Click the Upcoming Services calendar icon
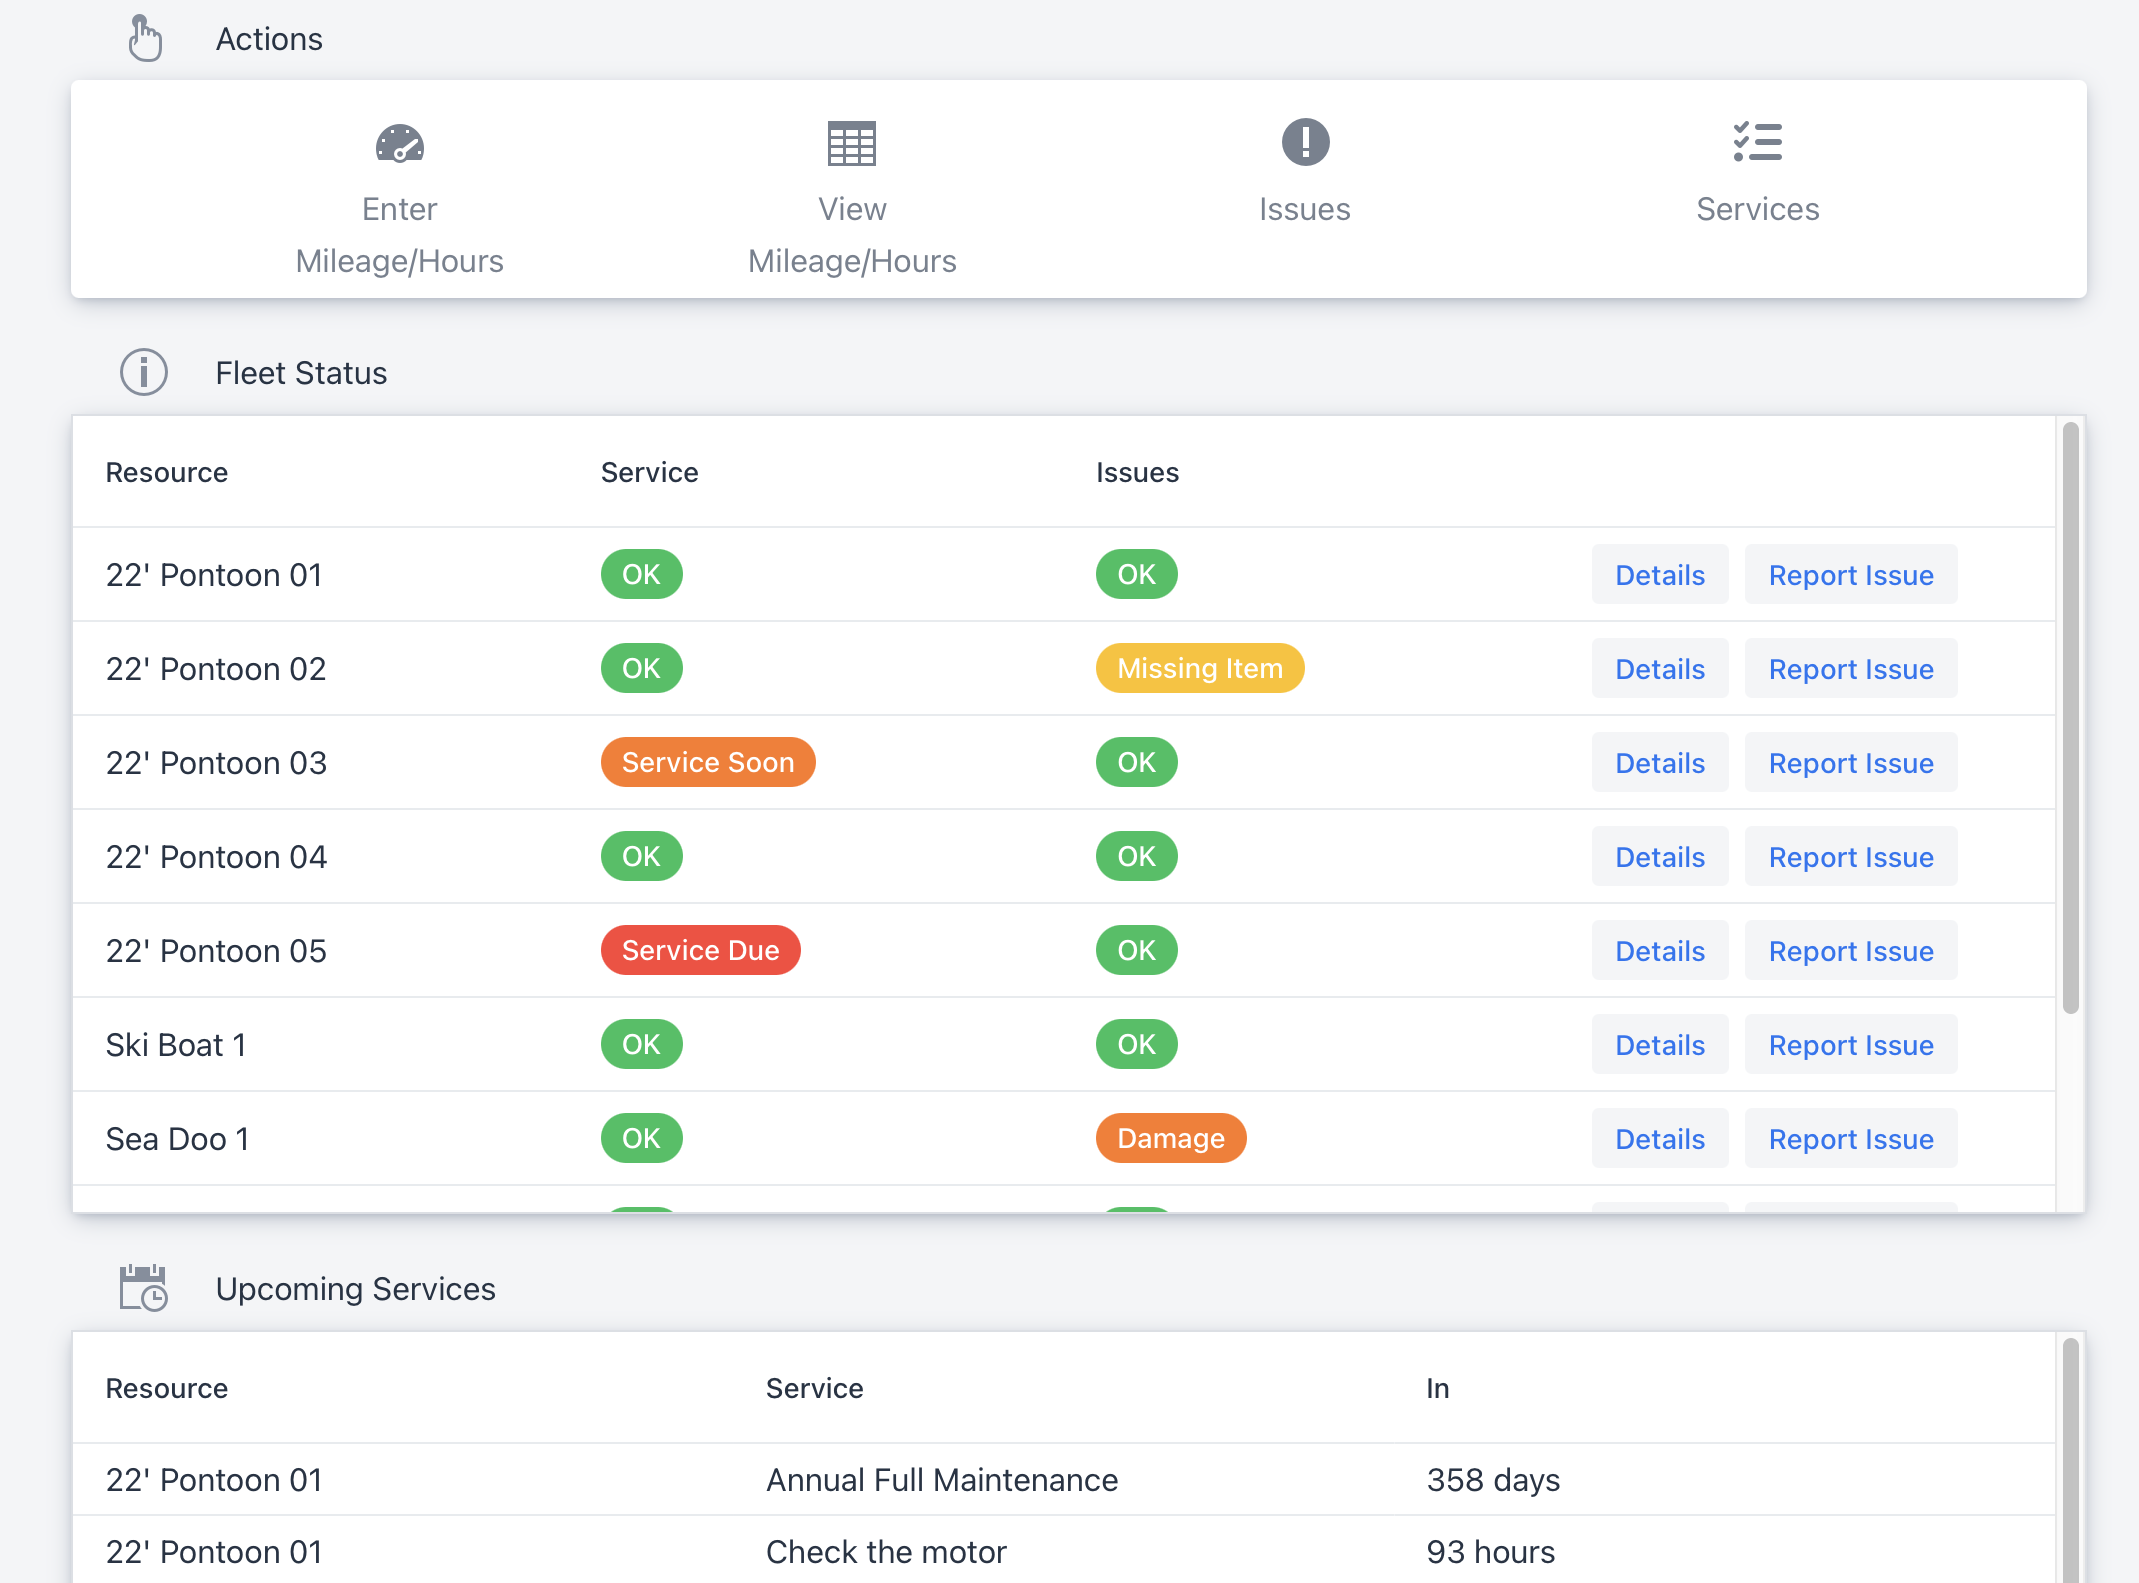Viewport: 2139px width, 1583px height. point(143,1288)
